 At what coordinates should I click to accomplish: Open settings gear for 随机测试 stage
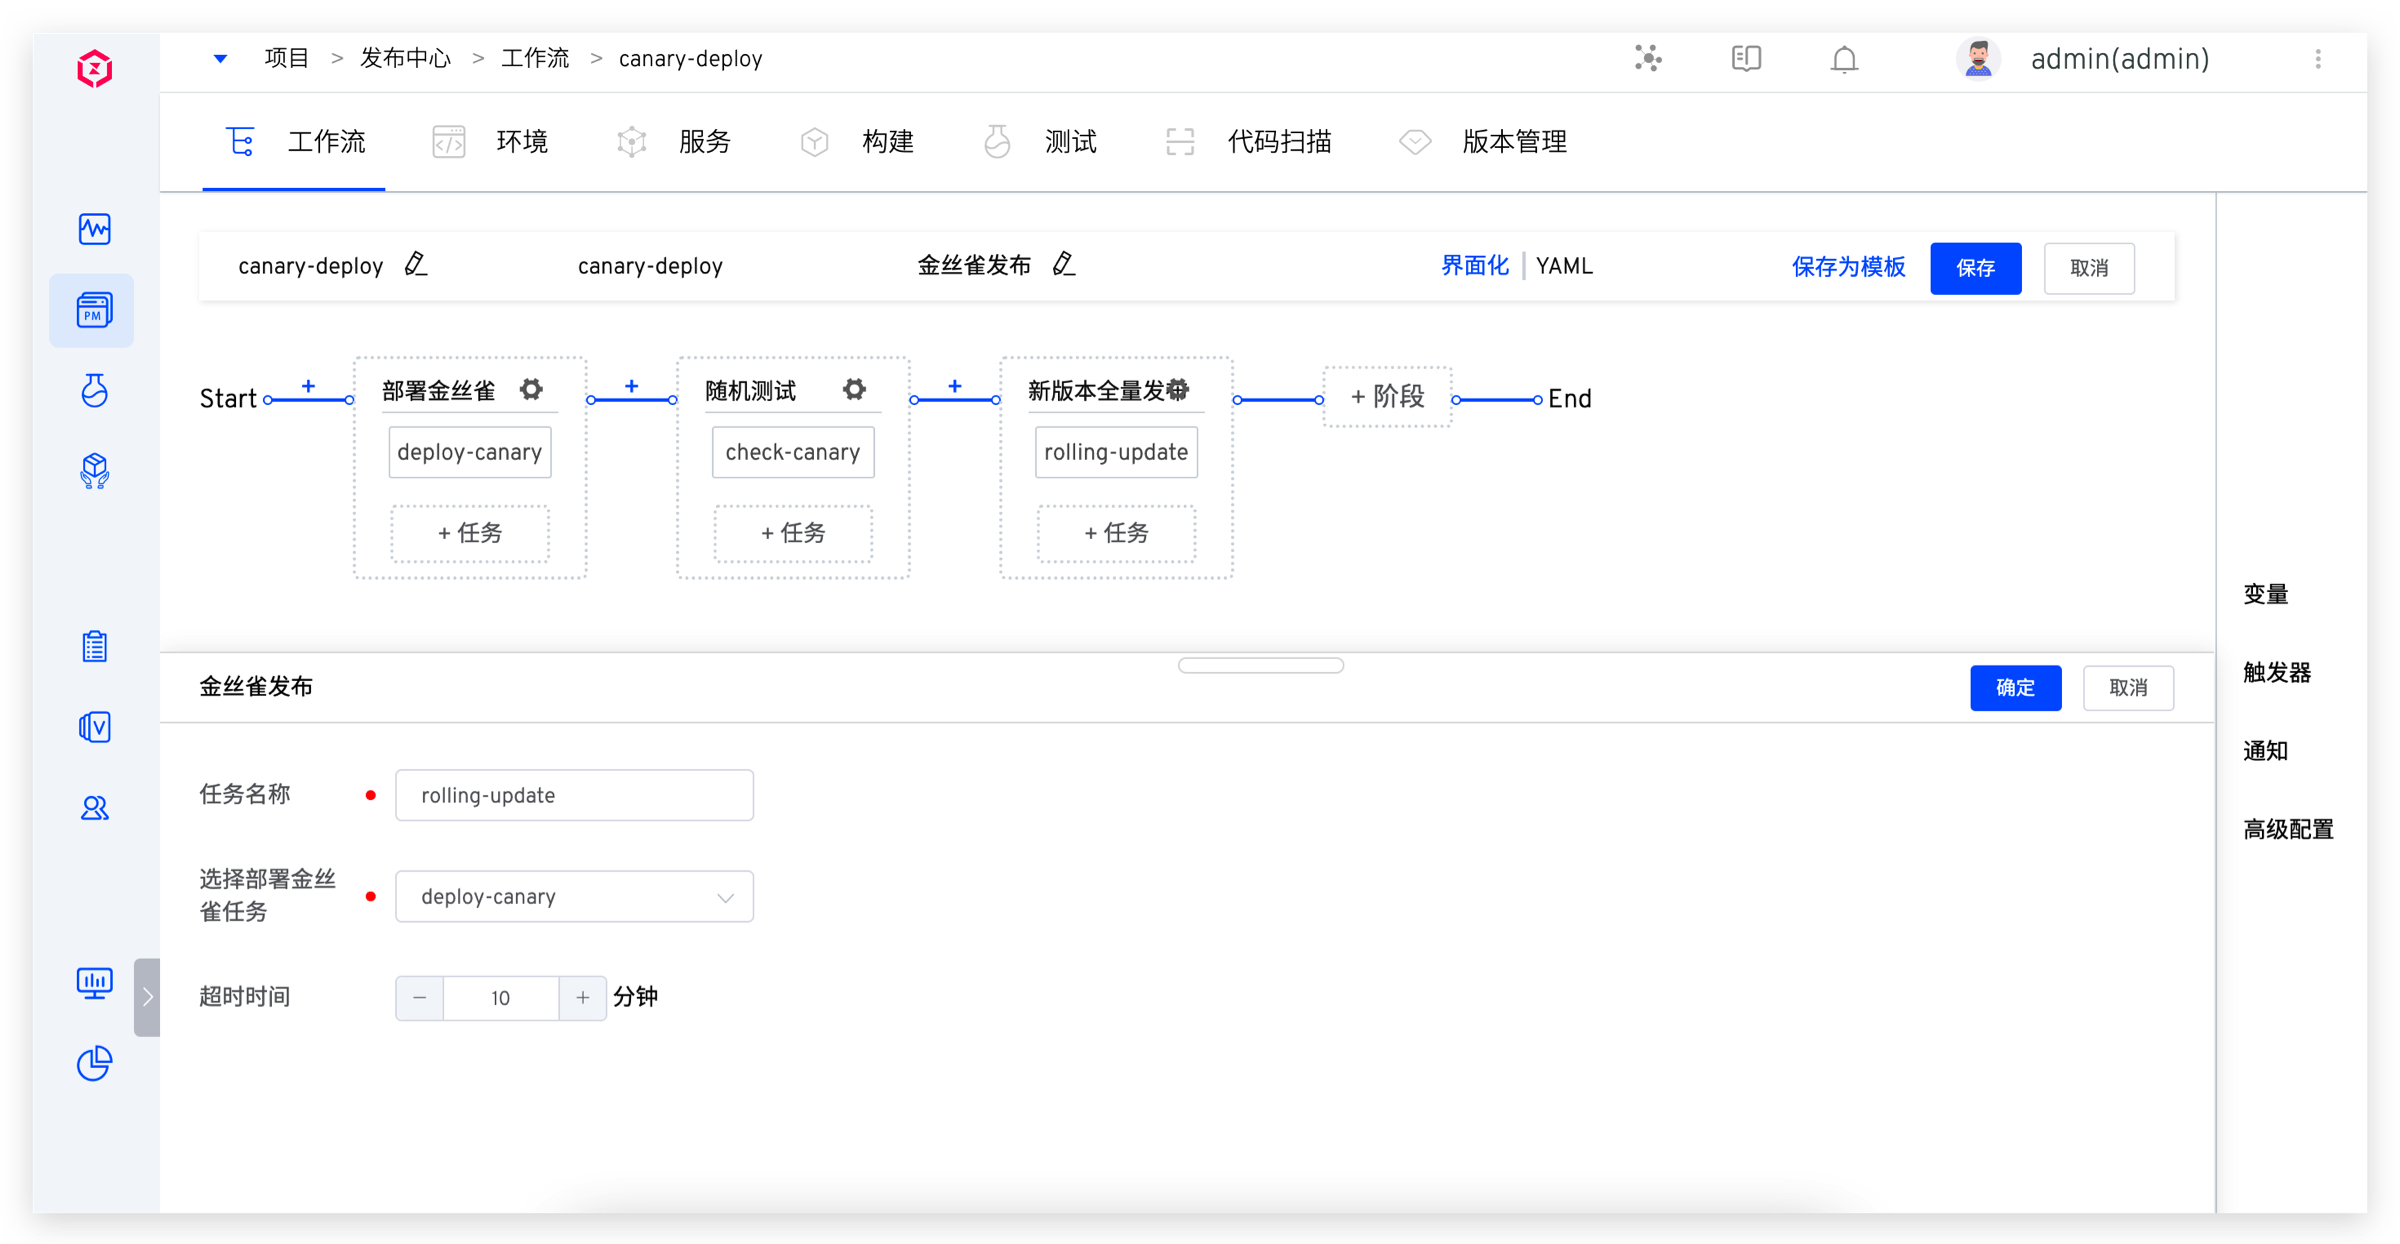tap(854, 390)
